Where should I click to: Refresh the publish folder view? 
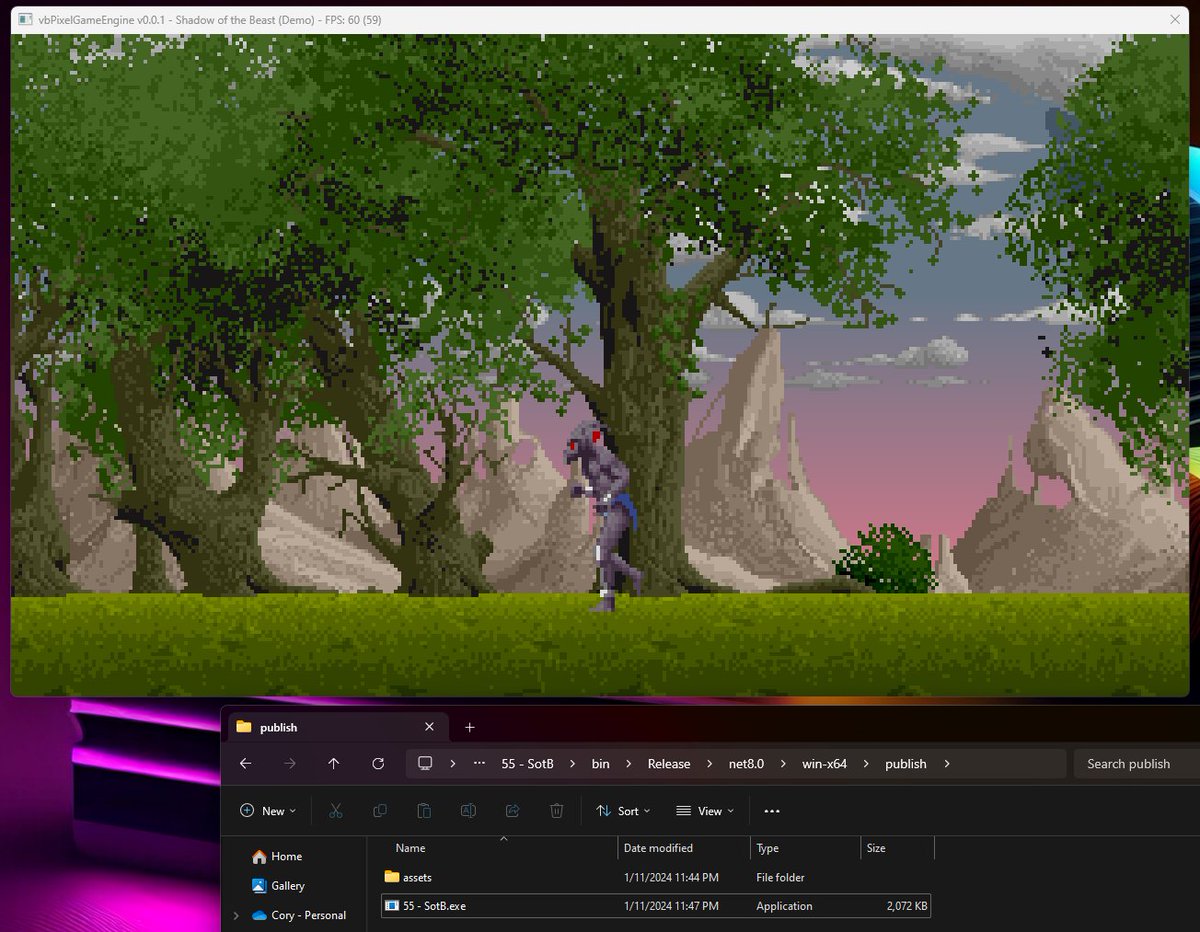pos(378,763)
